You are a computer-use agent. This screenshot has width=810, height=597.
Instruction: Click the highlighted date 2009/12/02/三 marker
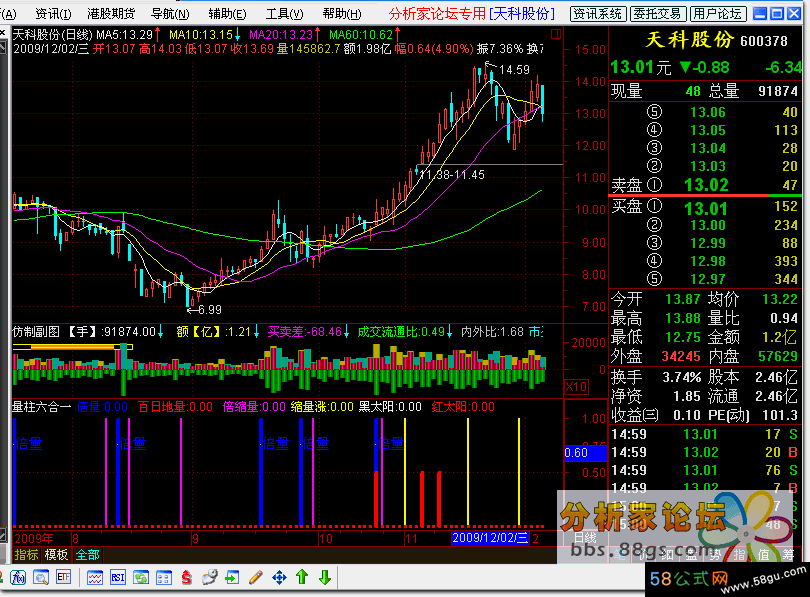490,538
